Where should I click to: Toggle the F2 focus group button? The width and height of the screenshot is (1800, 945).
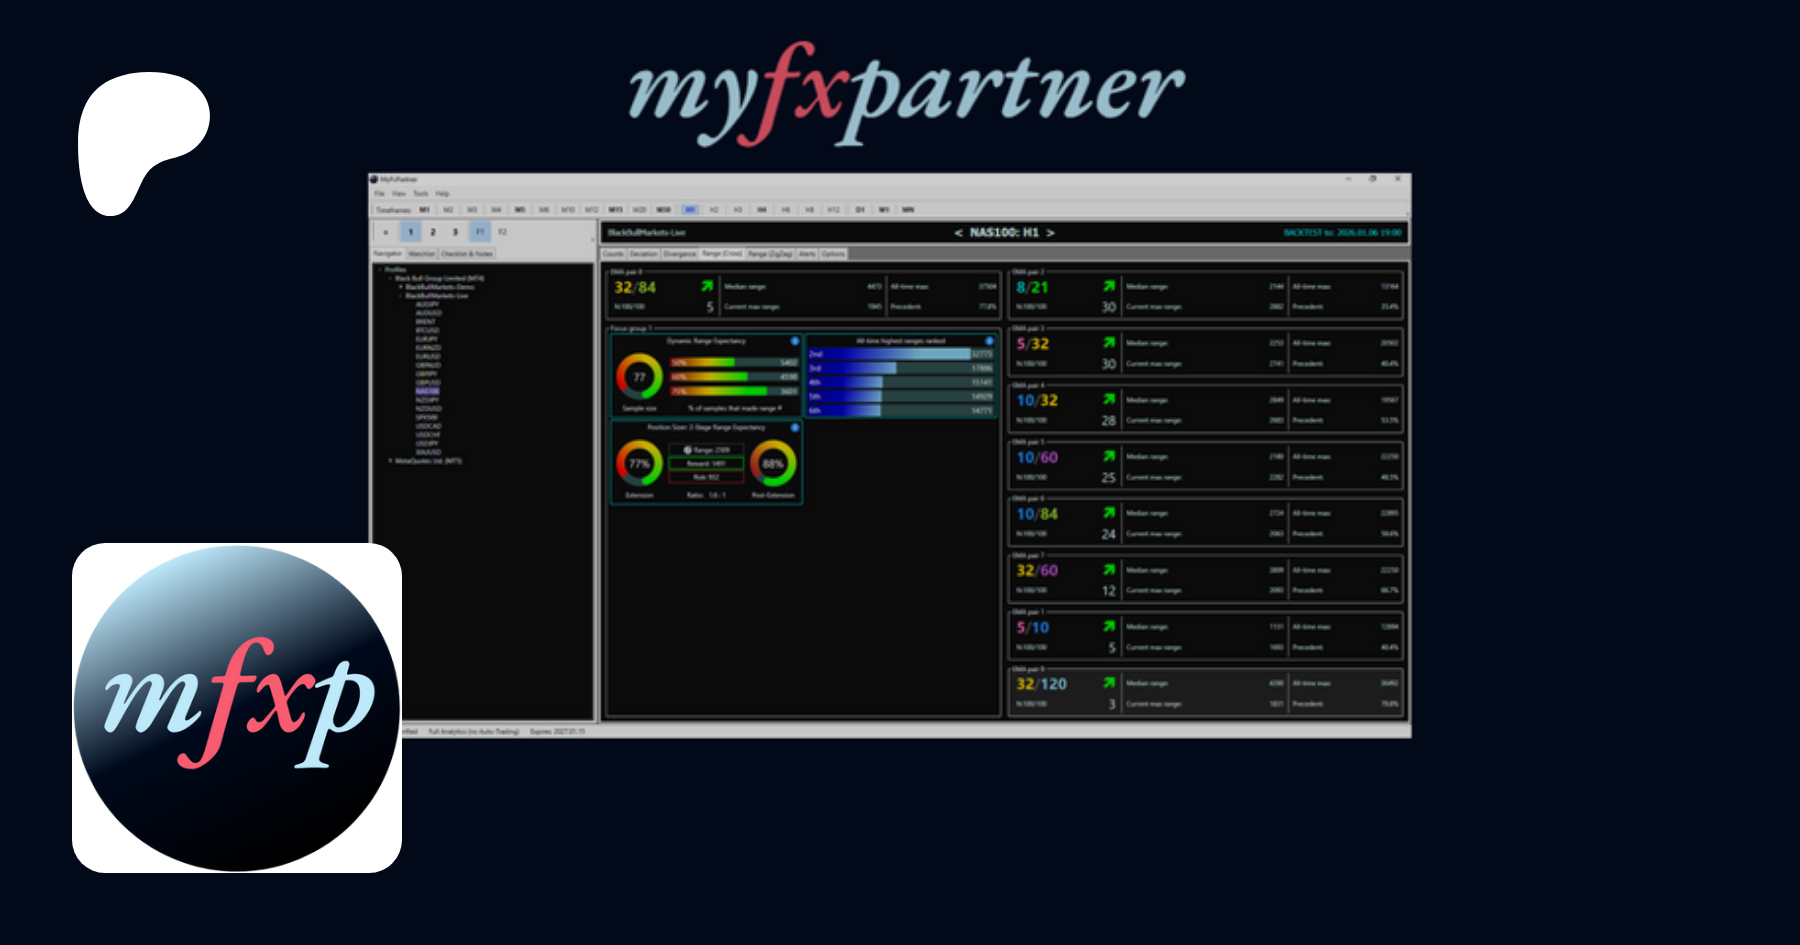pos(502,232)
